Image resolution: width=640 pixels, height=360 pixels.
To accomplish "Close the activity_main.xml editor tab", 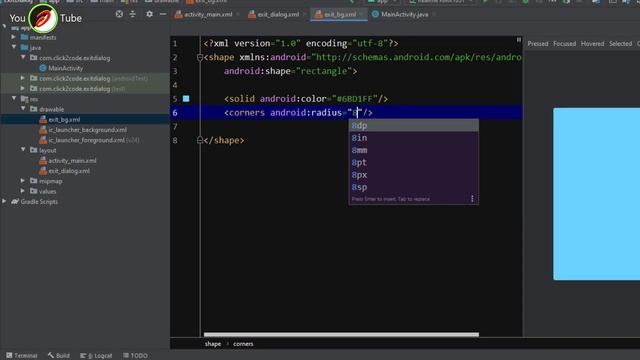I will tap(238, 15).
